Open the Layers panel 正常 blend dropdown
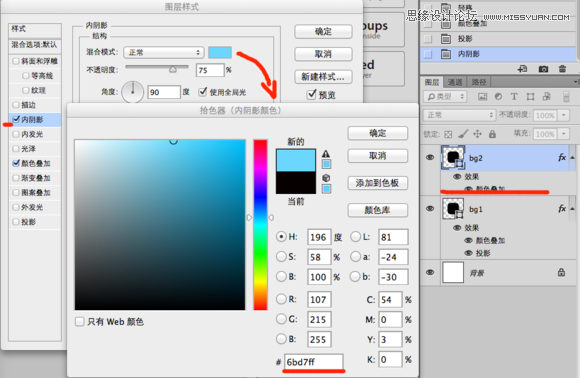The width and height of the screenshot is (580, 378). [x=459, y=115]
